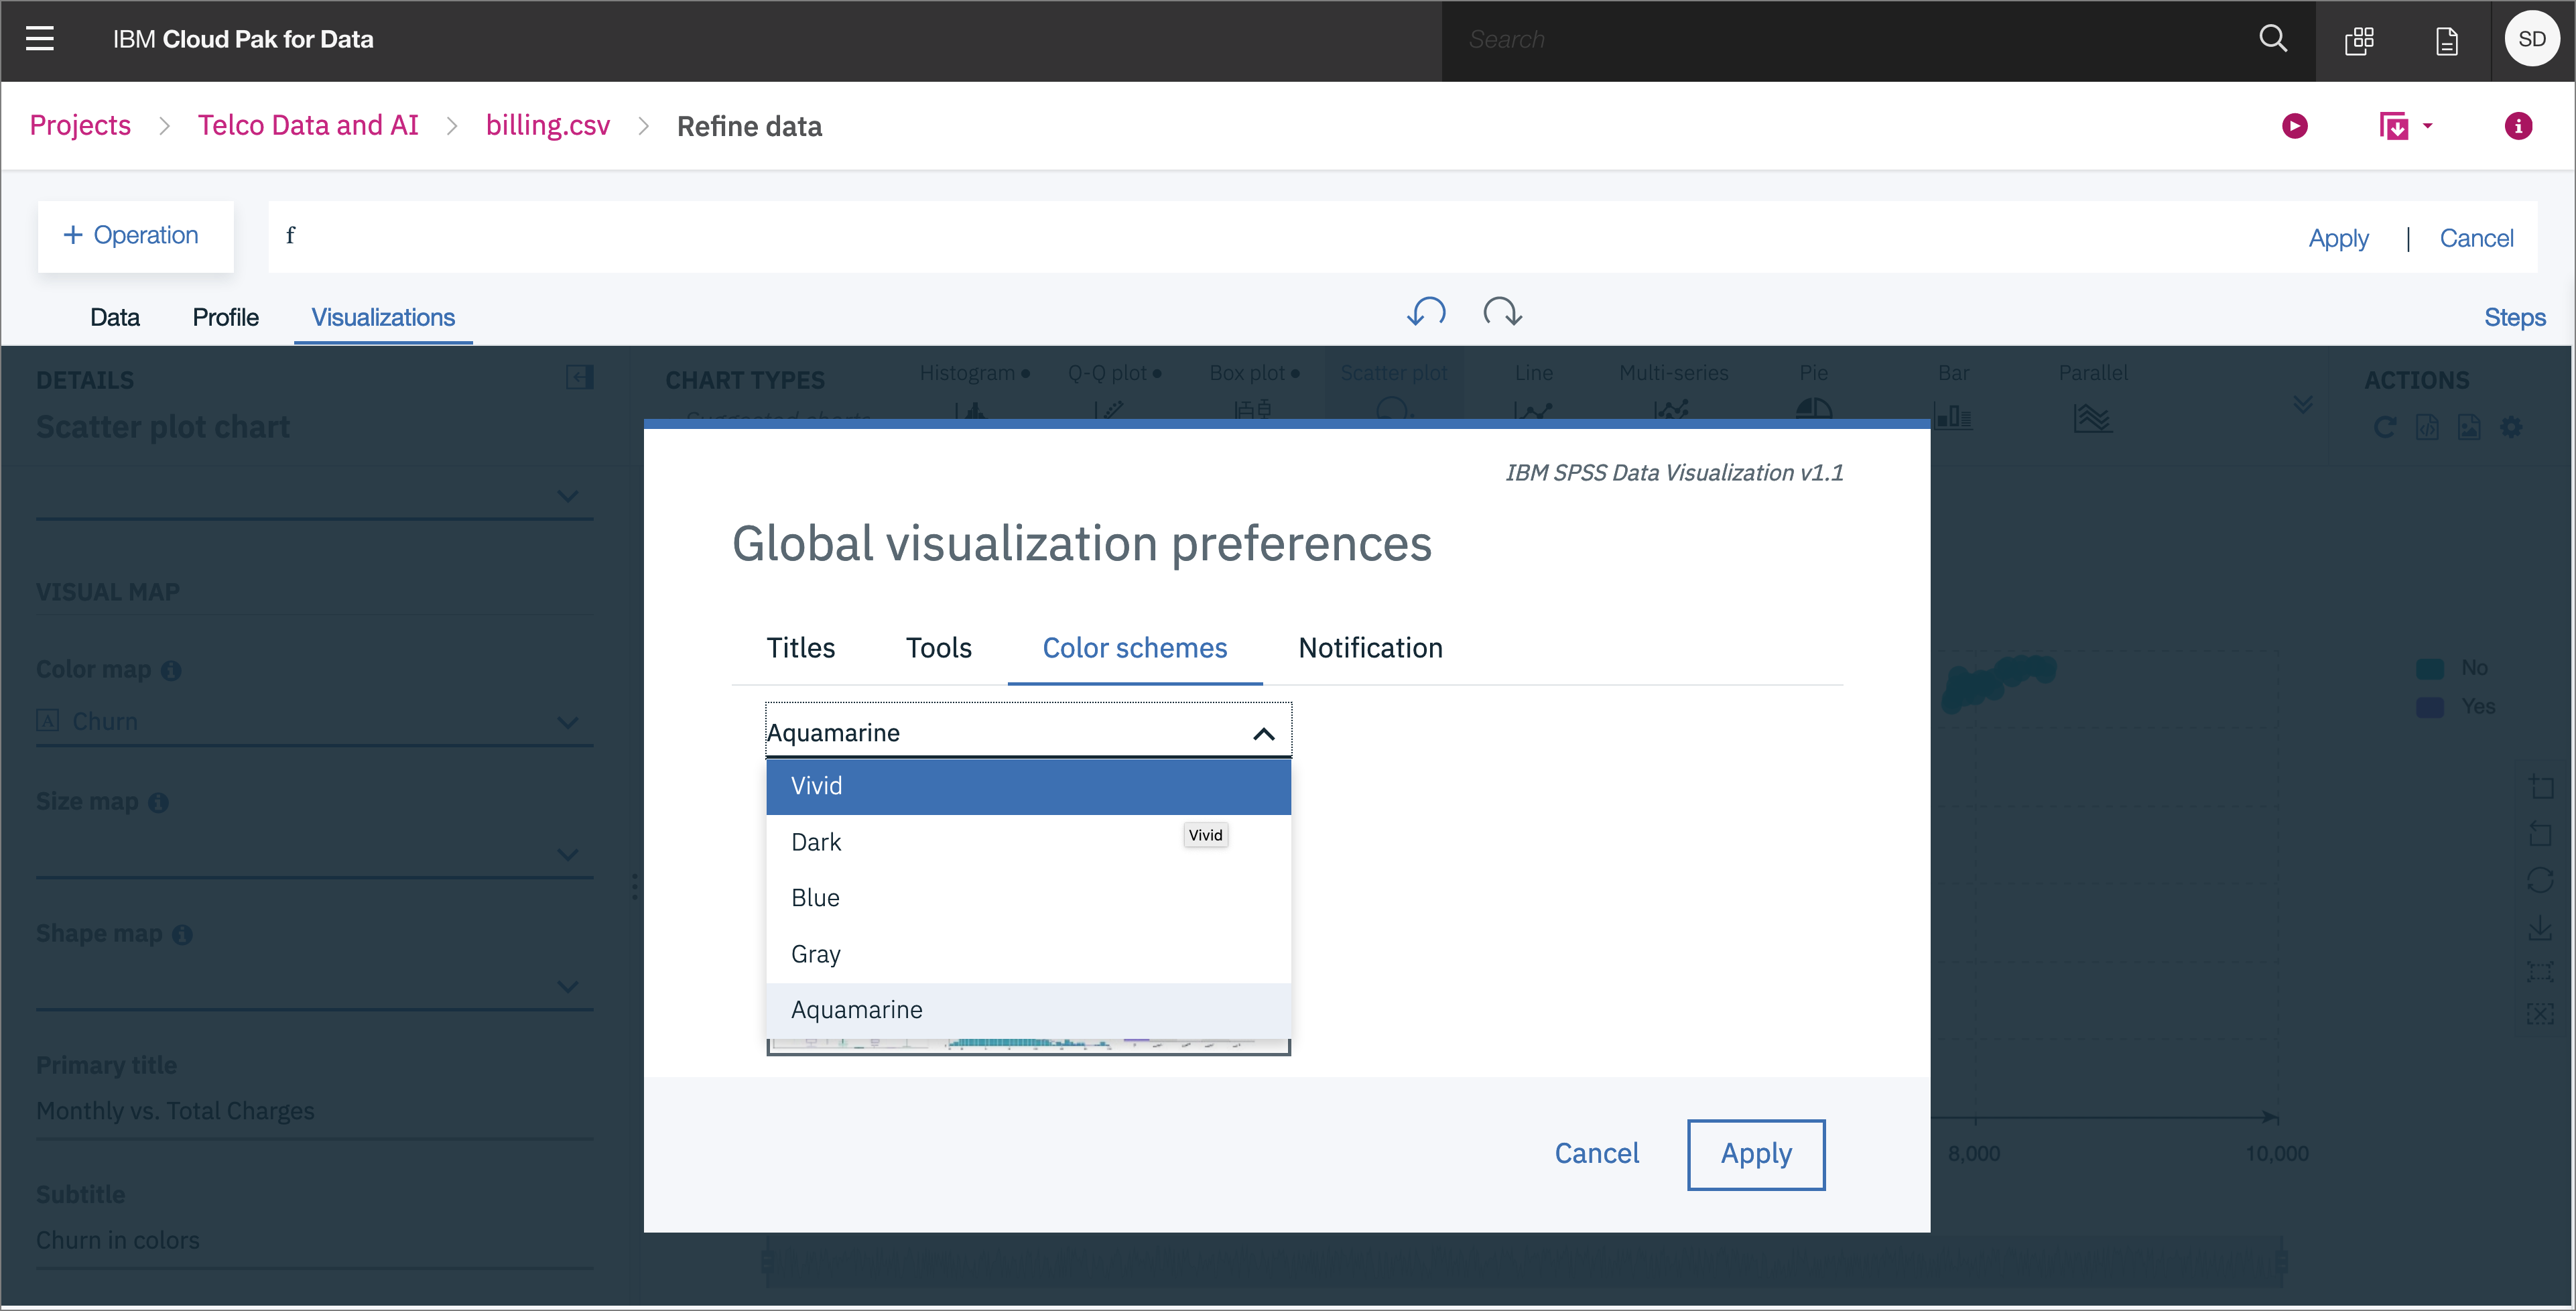Collapse the Details panel icon

[x=579, y=377]
